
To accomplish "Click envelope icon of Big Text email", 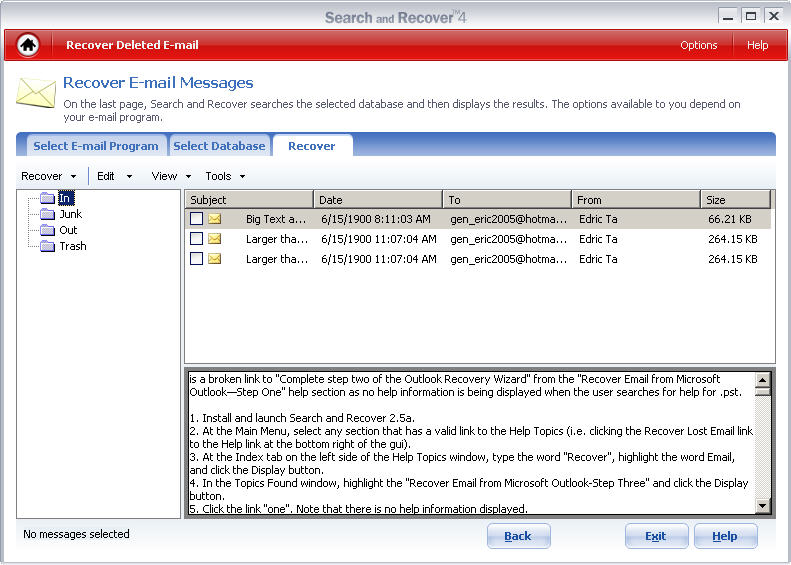I will pos(214,219).
